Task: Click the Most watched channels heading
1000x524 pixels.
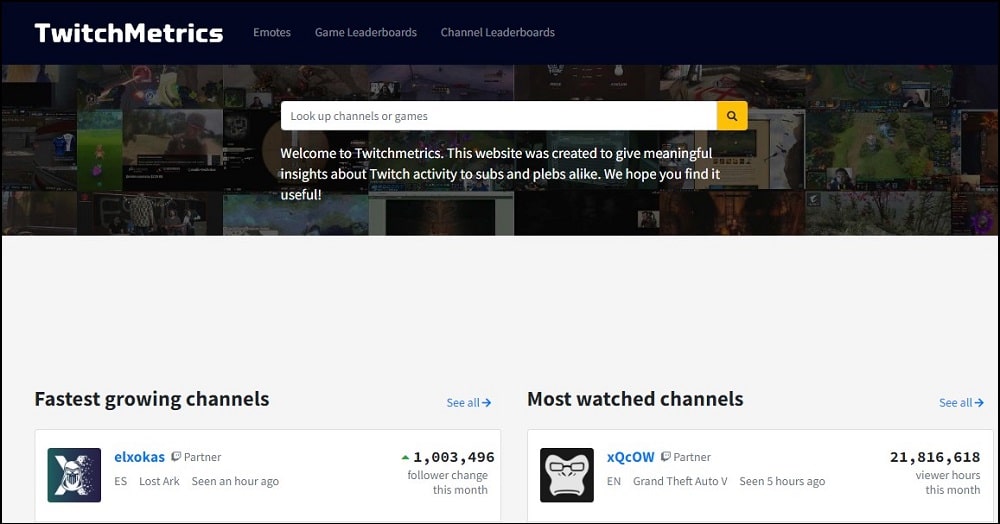Action: point(635,399)
